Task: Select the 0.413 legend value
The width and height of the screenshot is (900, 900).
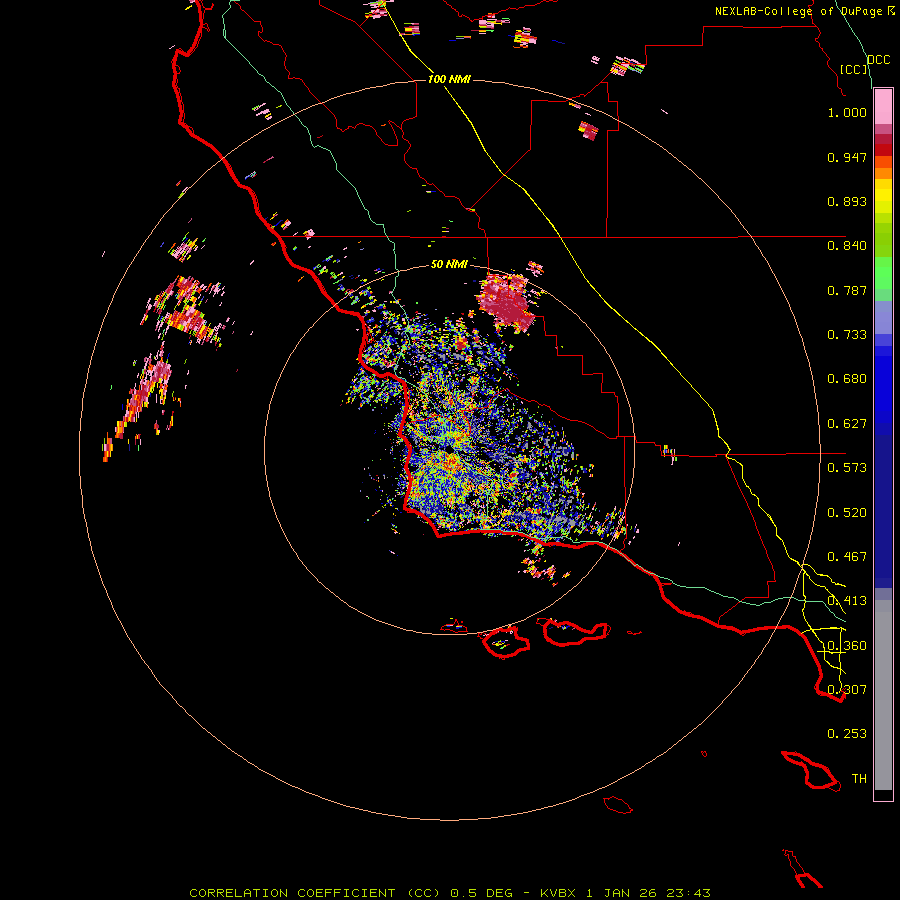Action: [x=847, y=601]
